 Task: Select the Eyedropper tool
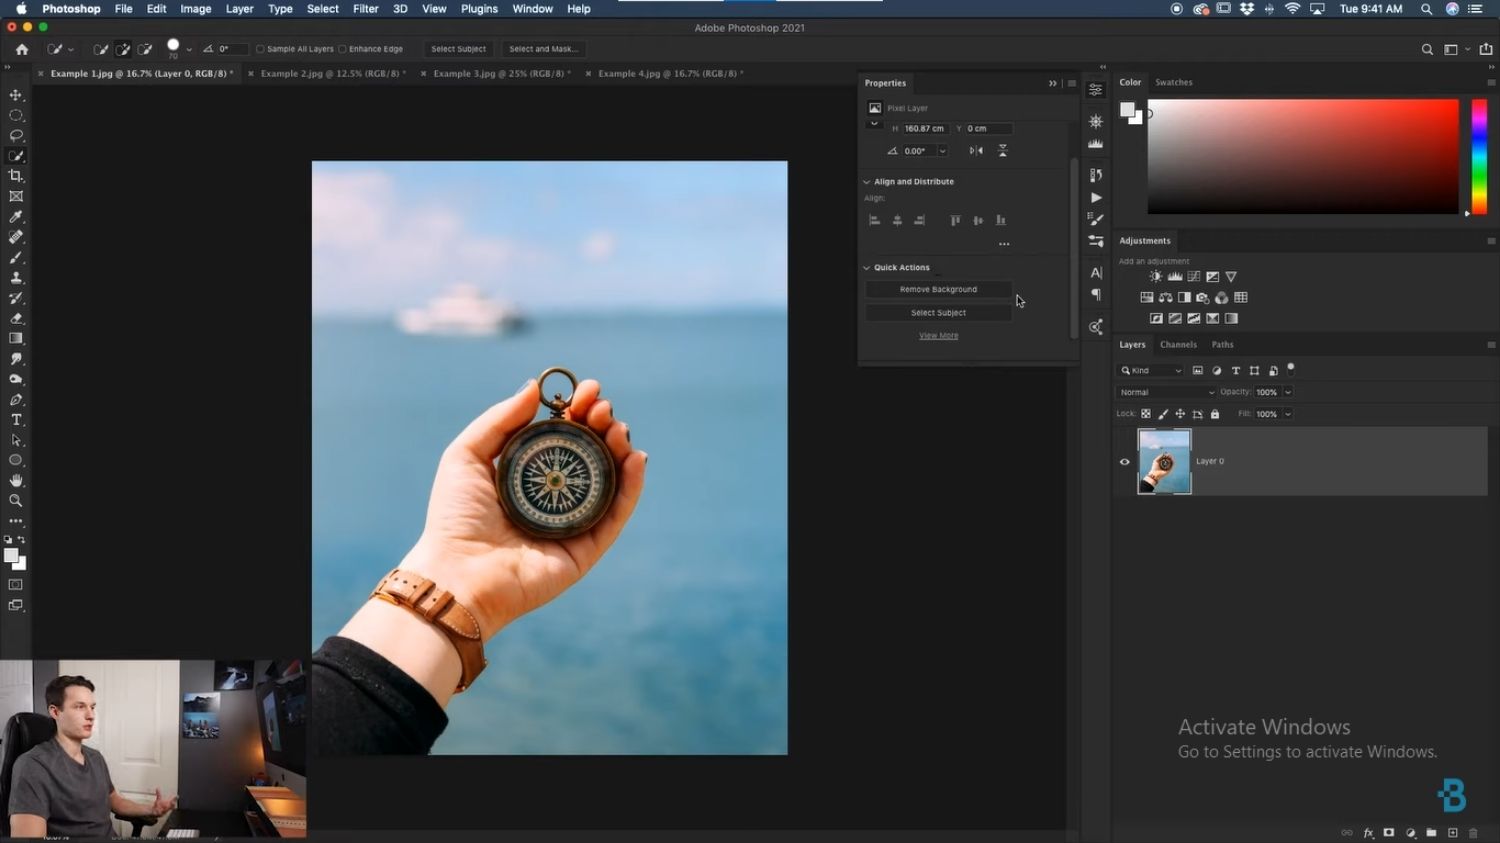(x=16, y=216)
